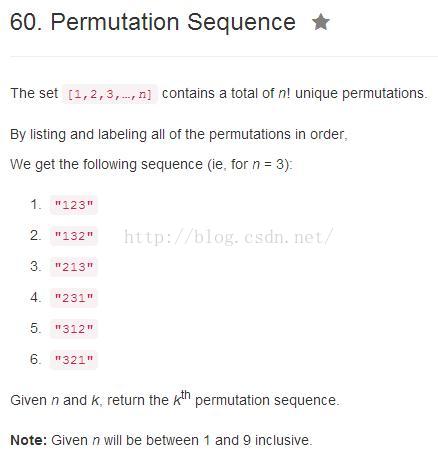The image size is (438, 452).
Task: Select the "123" permutation code block
Action: click(x=74, y=205)
